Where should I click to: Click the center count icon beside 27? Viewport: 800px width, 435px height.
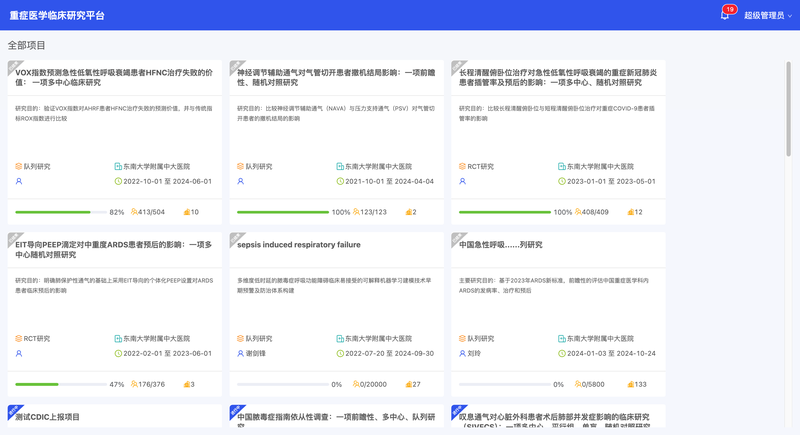click(409, 384)
